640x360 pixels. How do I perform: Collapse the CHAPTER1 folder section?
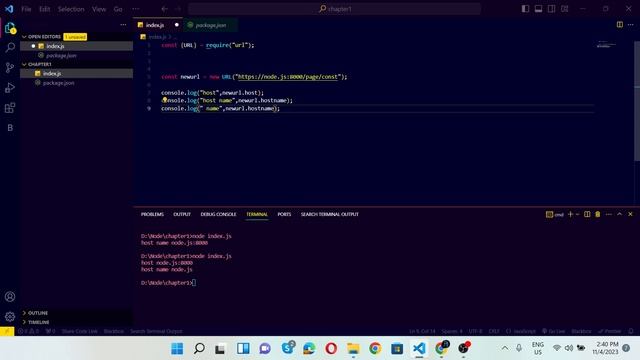[x=24, y=64]
